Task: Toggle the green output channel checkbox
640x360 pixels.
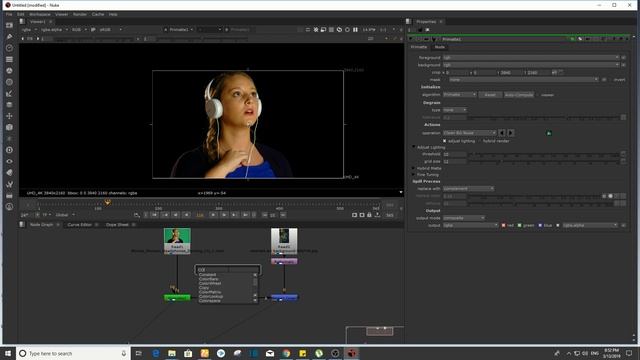Action: 520,225
